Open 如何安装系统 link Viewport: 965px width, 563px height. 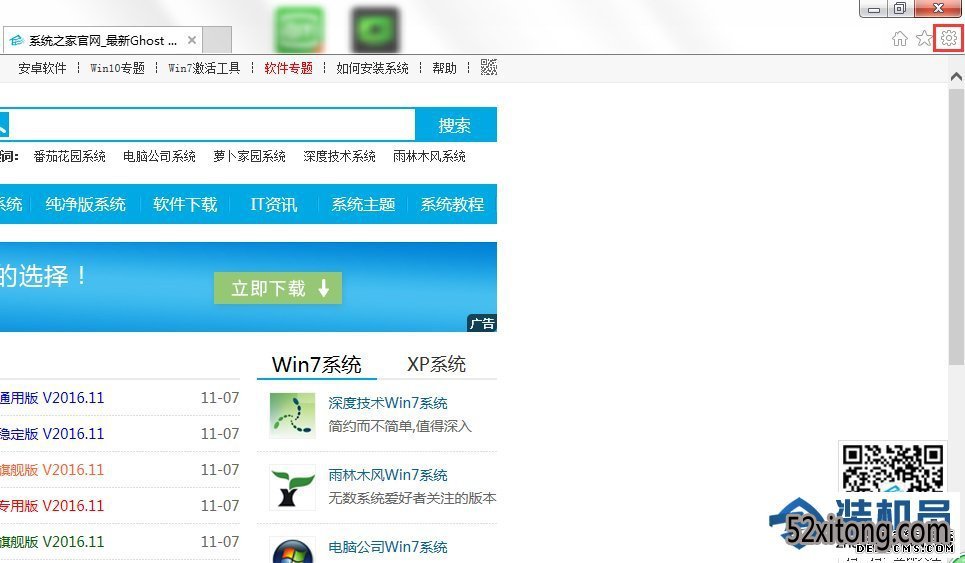point(372,68)
